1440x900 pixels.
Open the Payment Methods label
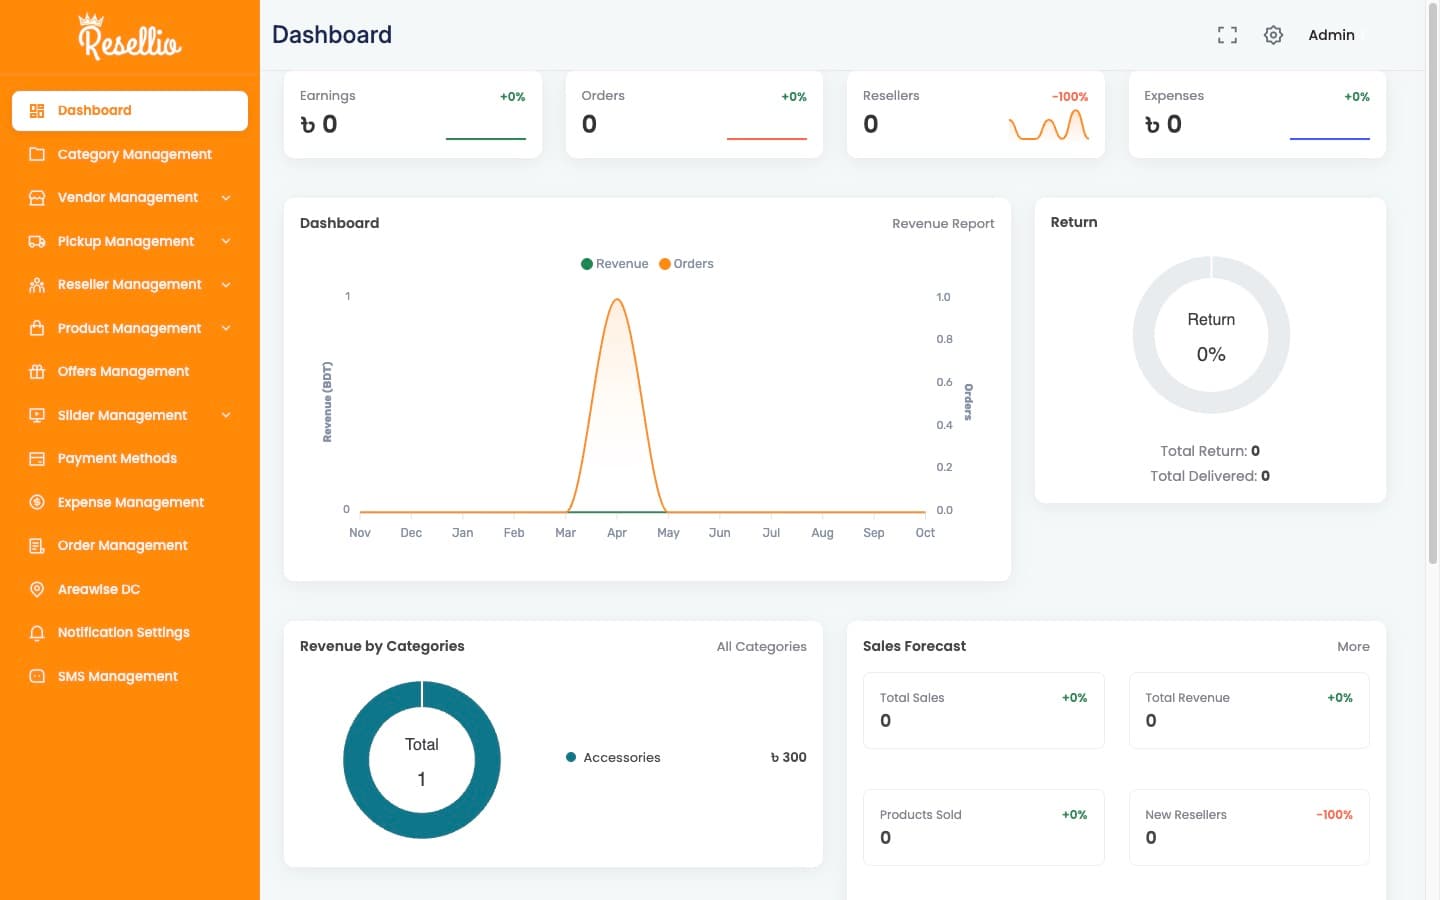tap(117, 459)
